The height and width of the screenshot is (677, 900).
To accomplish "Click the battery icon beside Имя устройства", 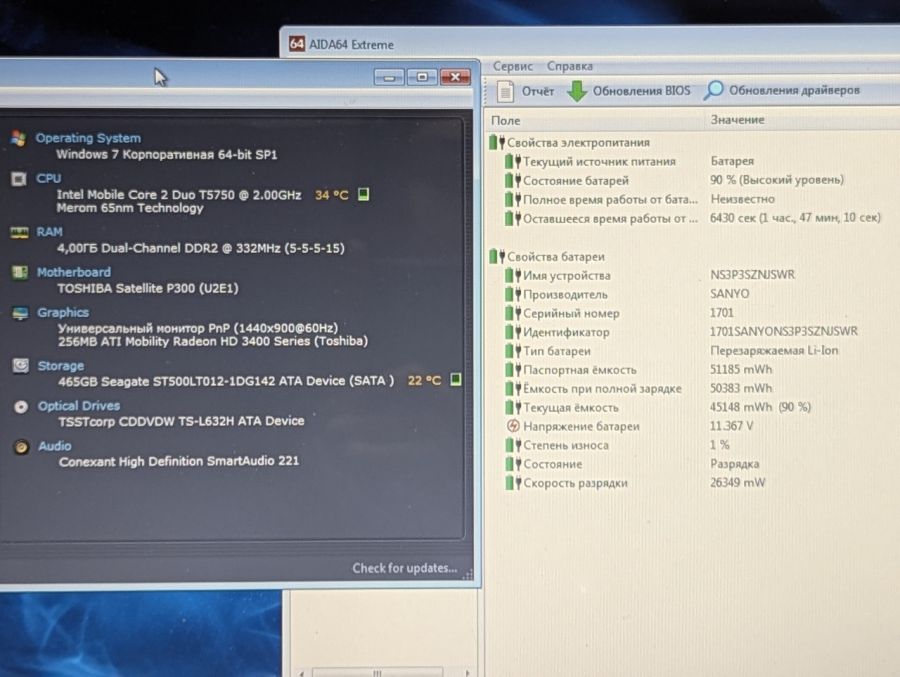I will [x=513, y=276].
